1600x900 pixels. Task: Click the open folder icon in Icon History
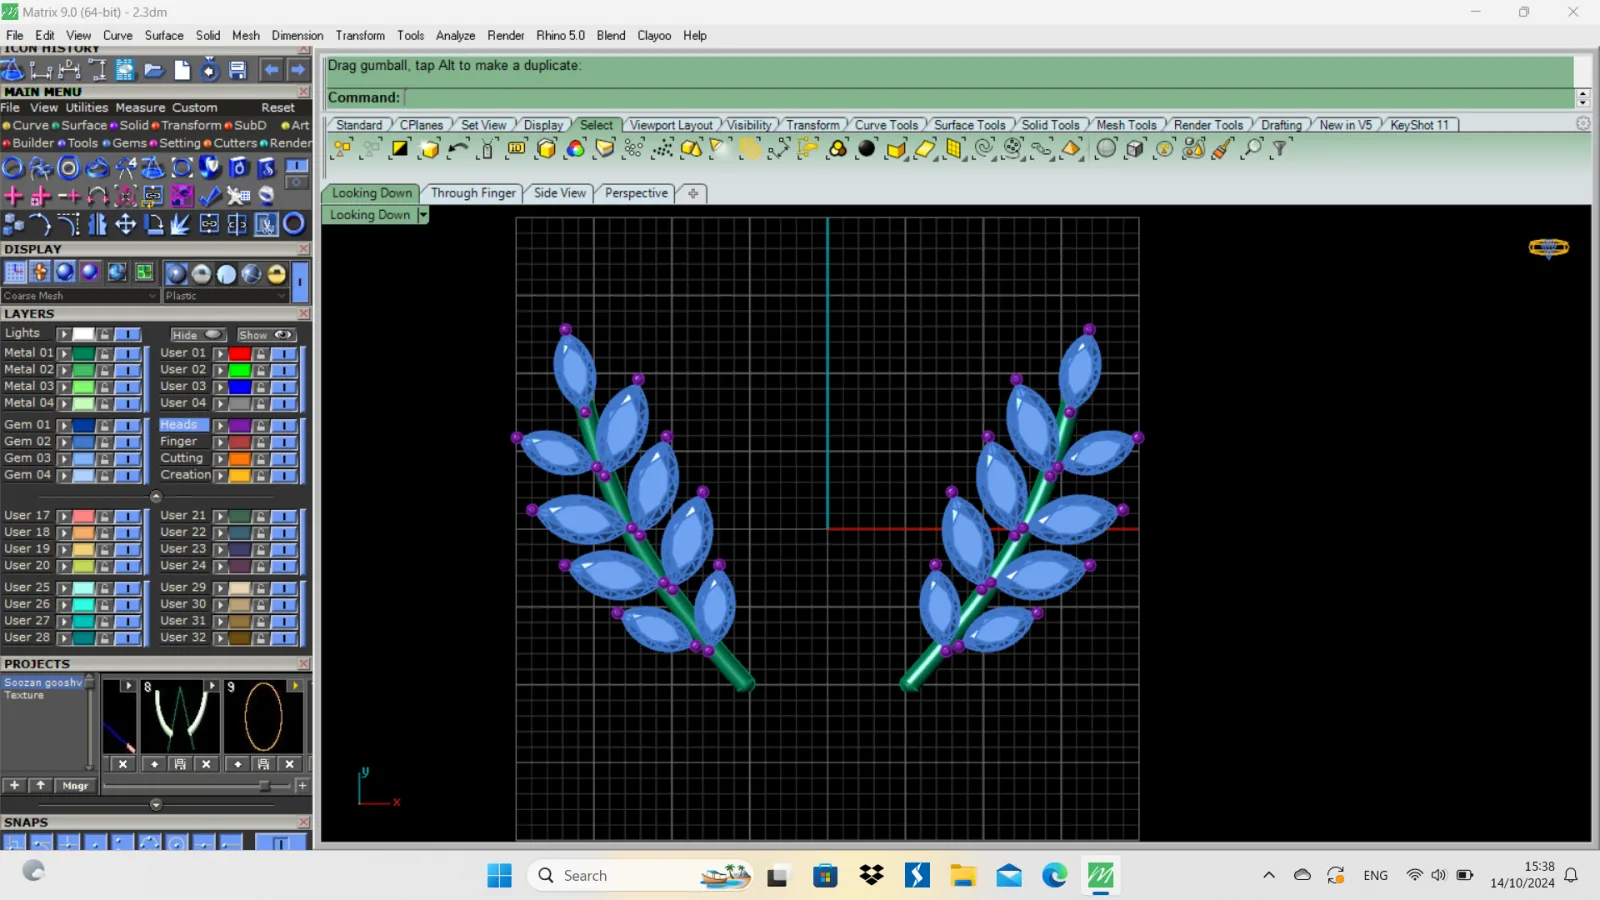(x=153, y=70)
